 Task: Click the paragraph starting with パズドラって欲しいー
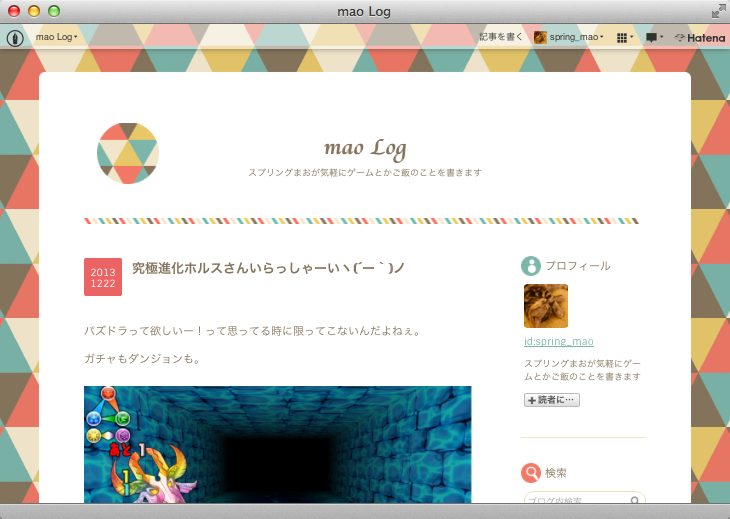[252, 331]
